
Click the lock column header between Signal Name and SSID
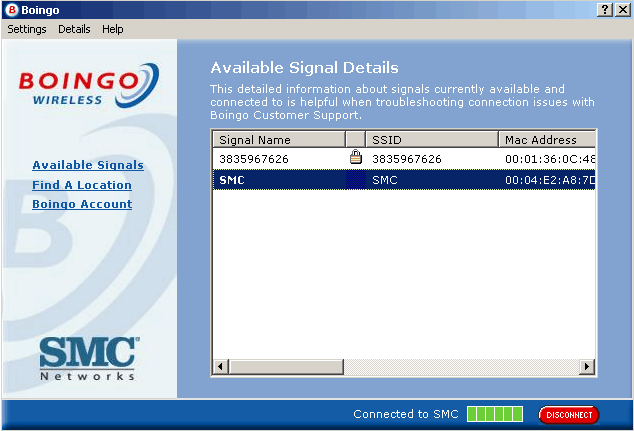(x=356, y=139)
